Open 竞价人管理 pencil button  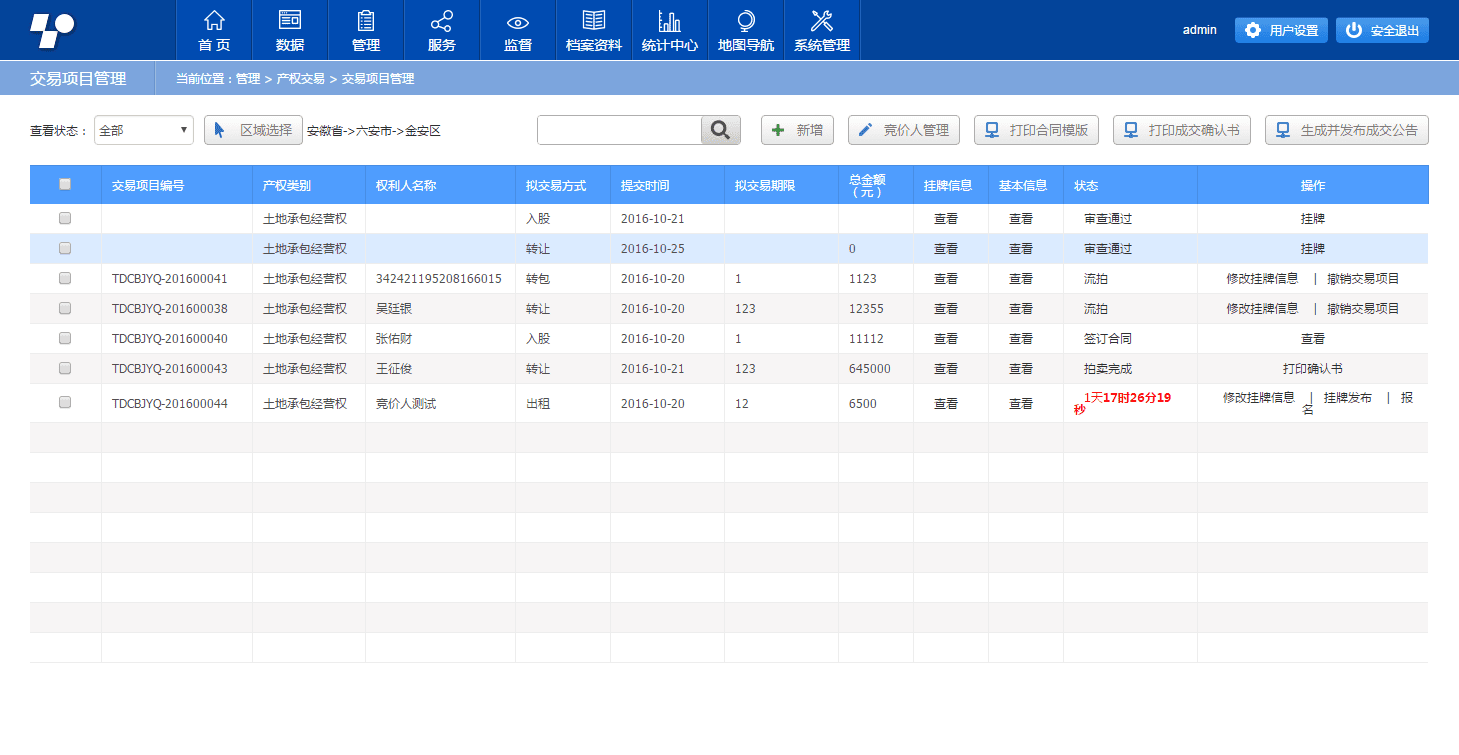904,130
